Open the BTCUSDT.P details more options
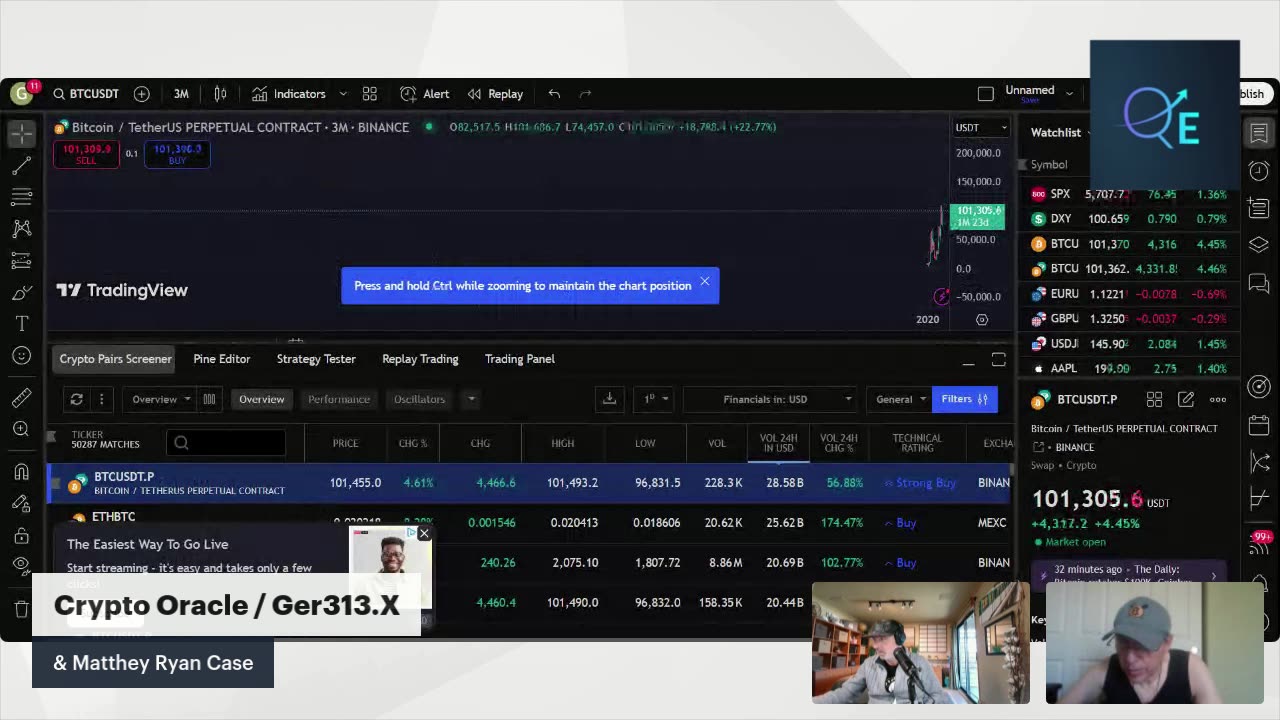This screenshot has height=720, width=1280. (1218, 400)
